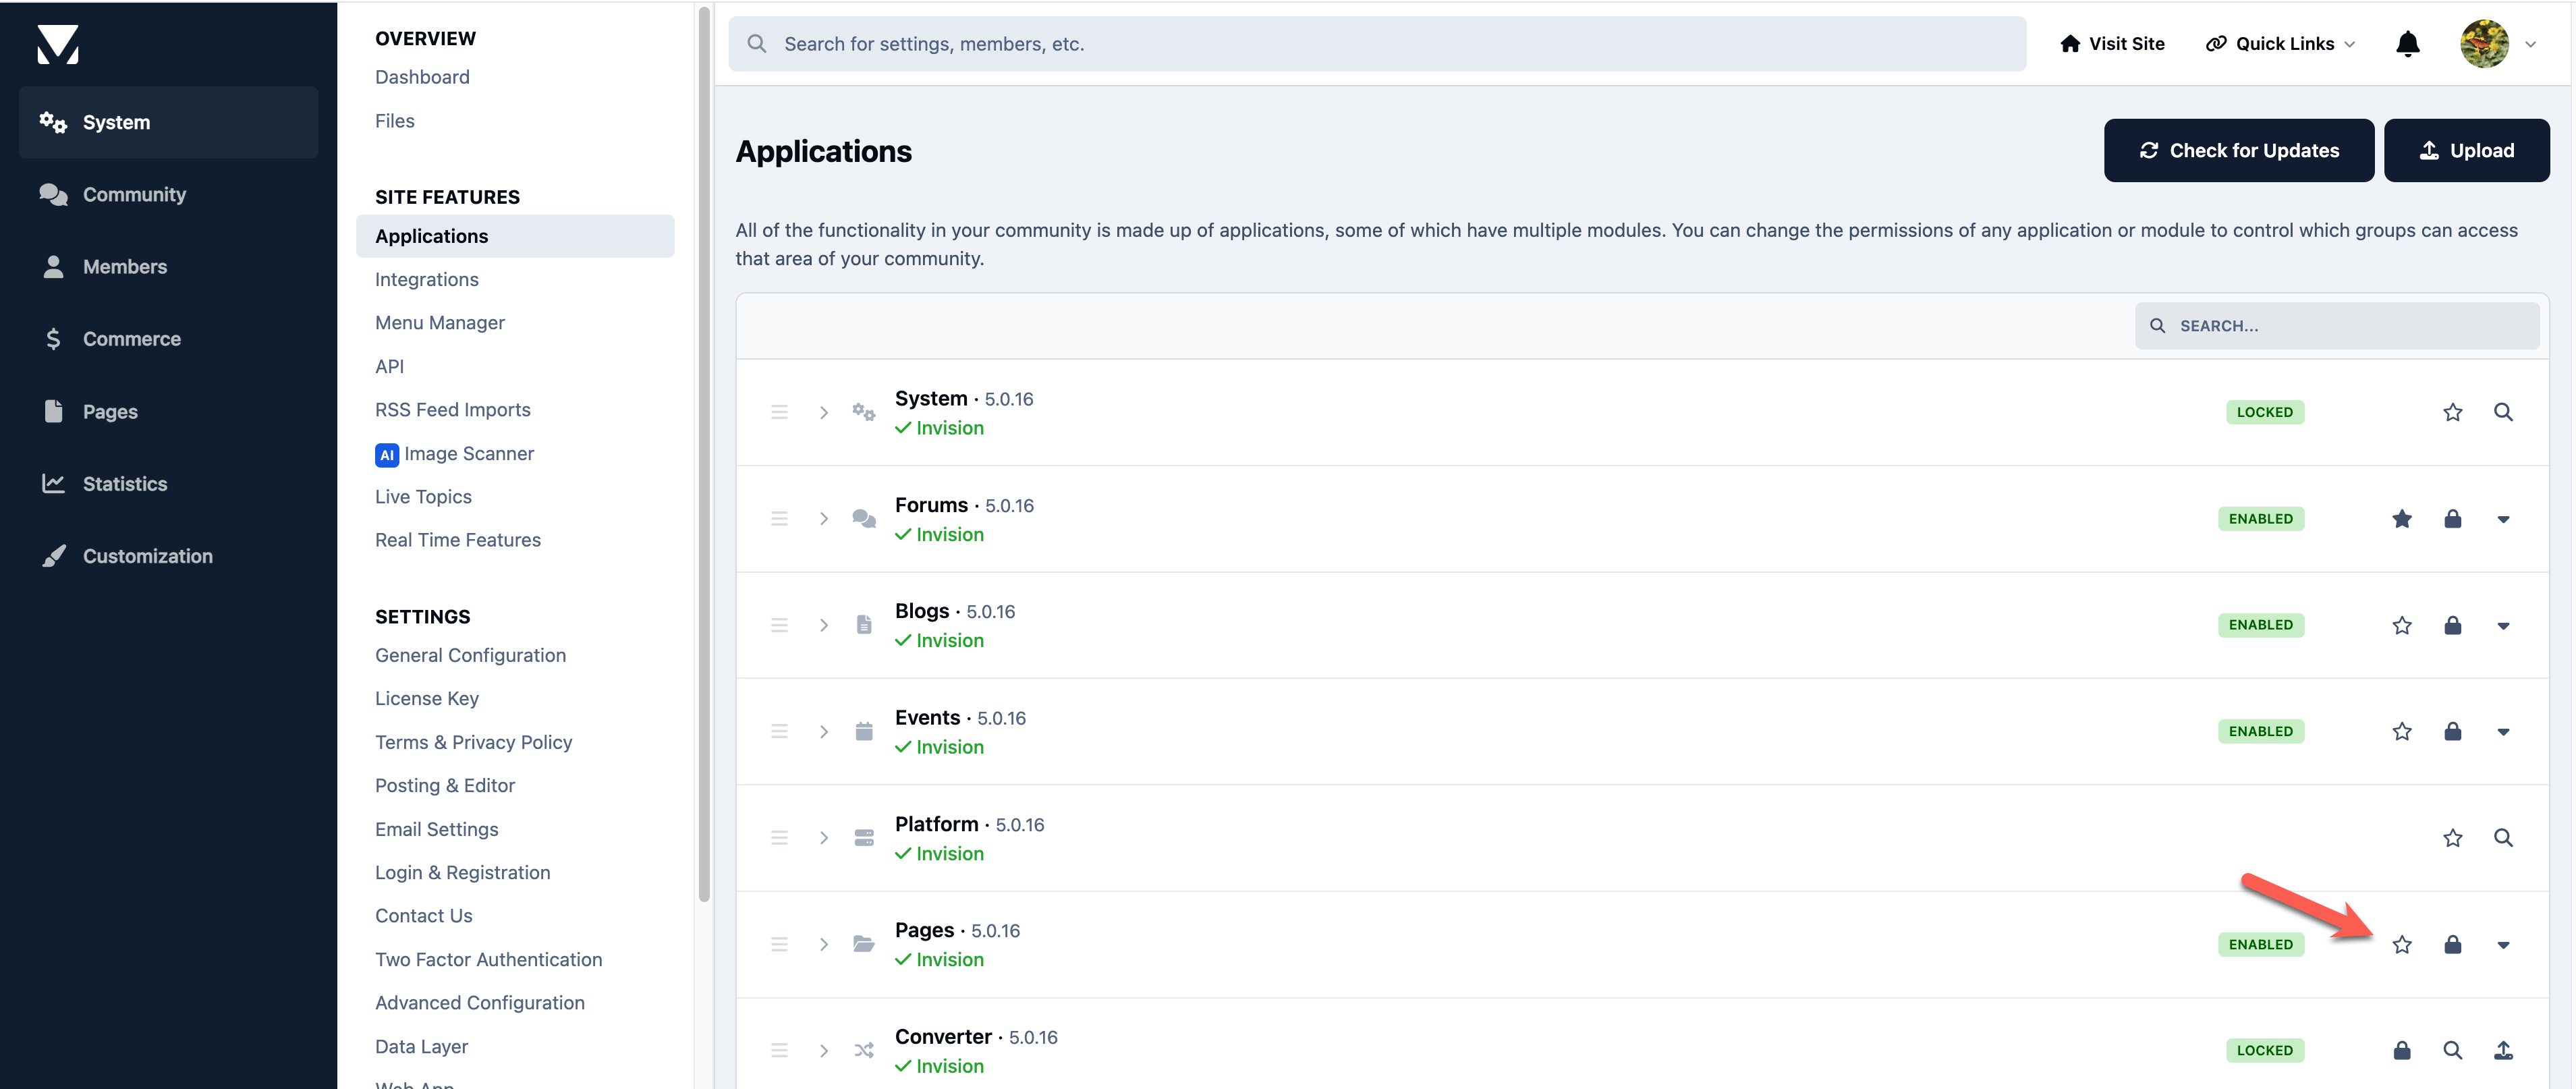Open the notifications bell

pyautogui.click(x=2408, y=44)
